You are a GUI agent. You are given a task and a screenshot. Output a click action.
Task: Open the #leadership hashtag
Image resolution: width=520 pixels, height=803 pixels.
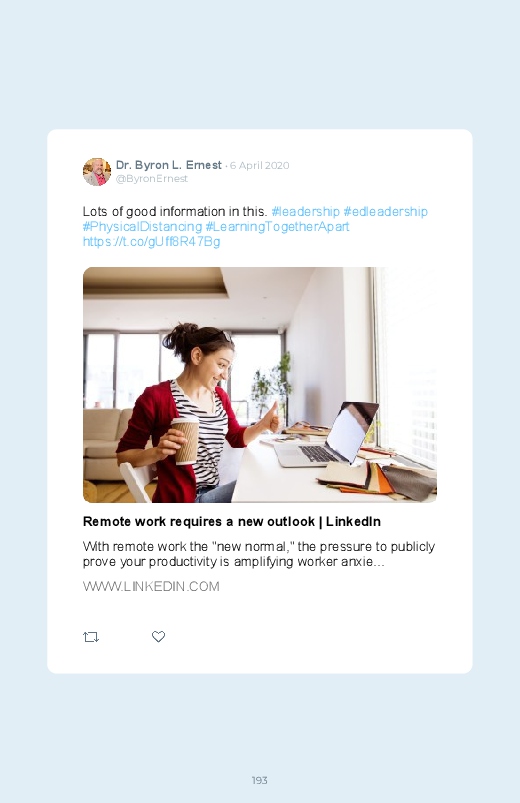[305, 212]
